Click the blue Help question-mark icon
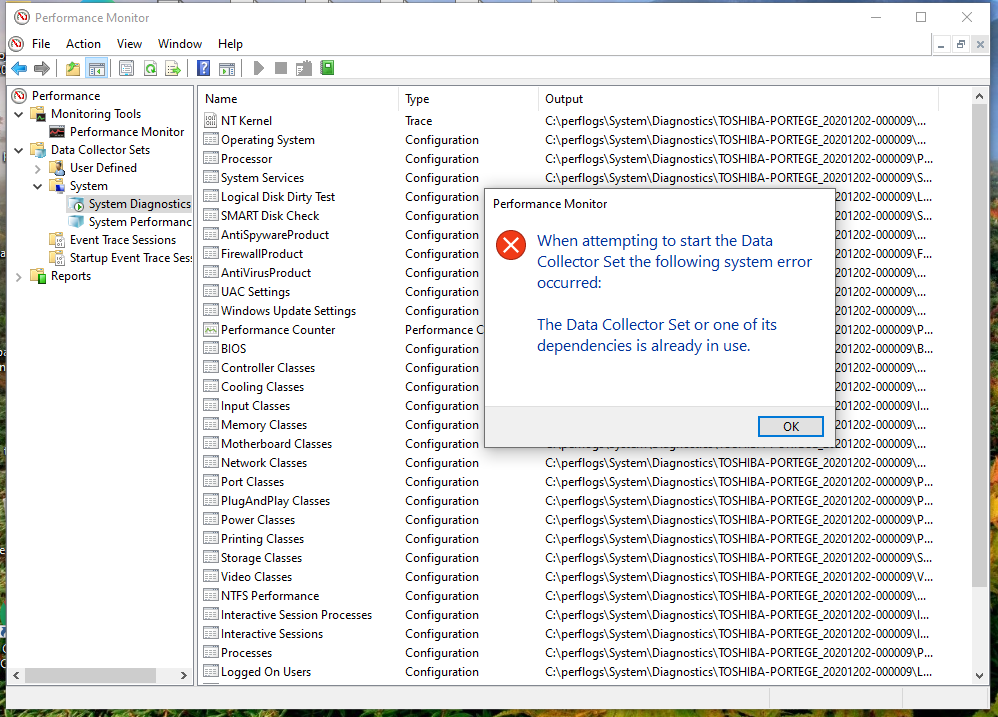 tap(203, 68)
